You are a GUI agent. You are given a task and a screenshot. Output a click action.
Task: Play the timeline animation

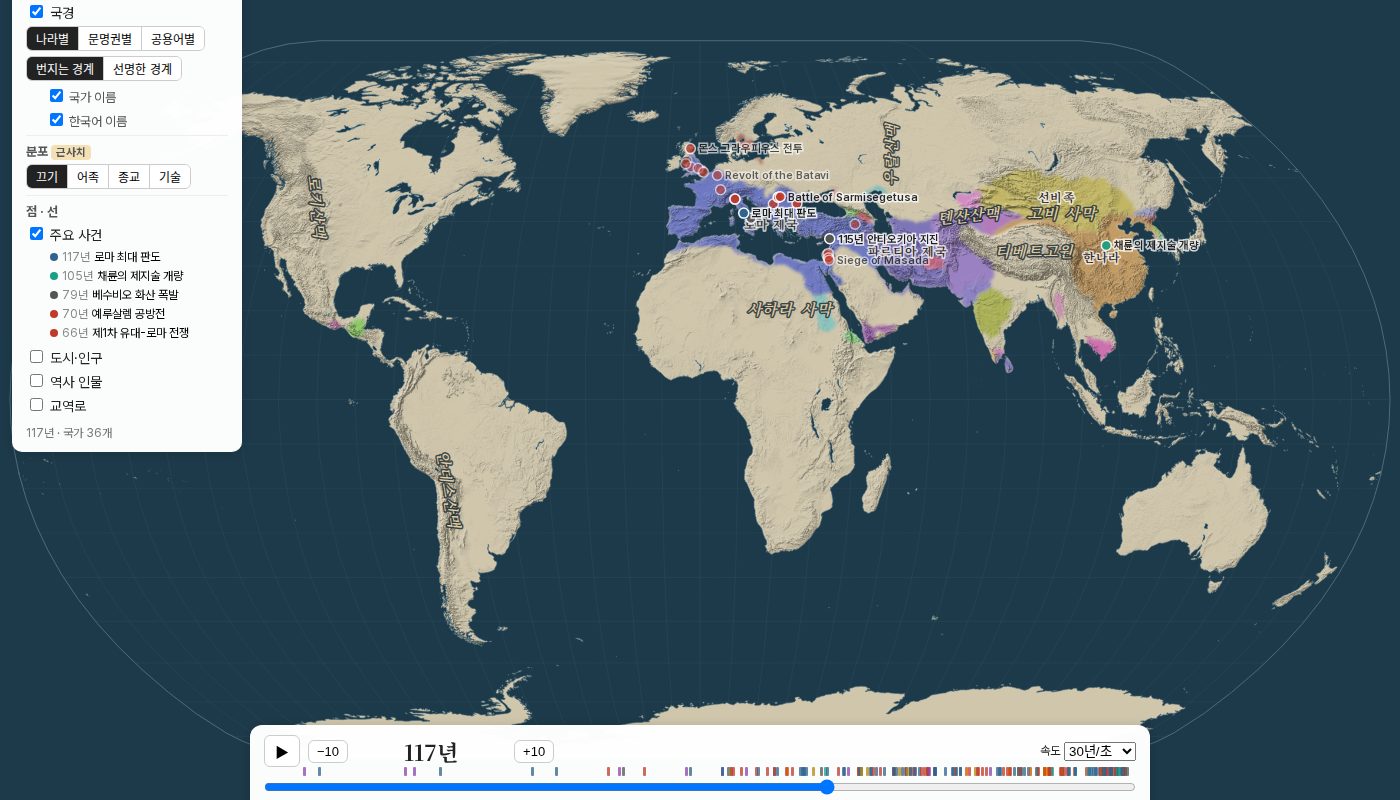pyautogui.click(x=282, y=752)
